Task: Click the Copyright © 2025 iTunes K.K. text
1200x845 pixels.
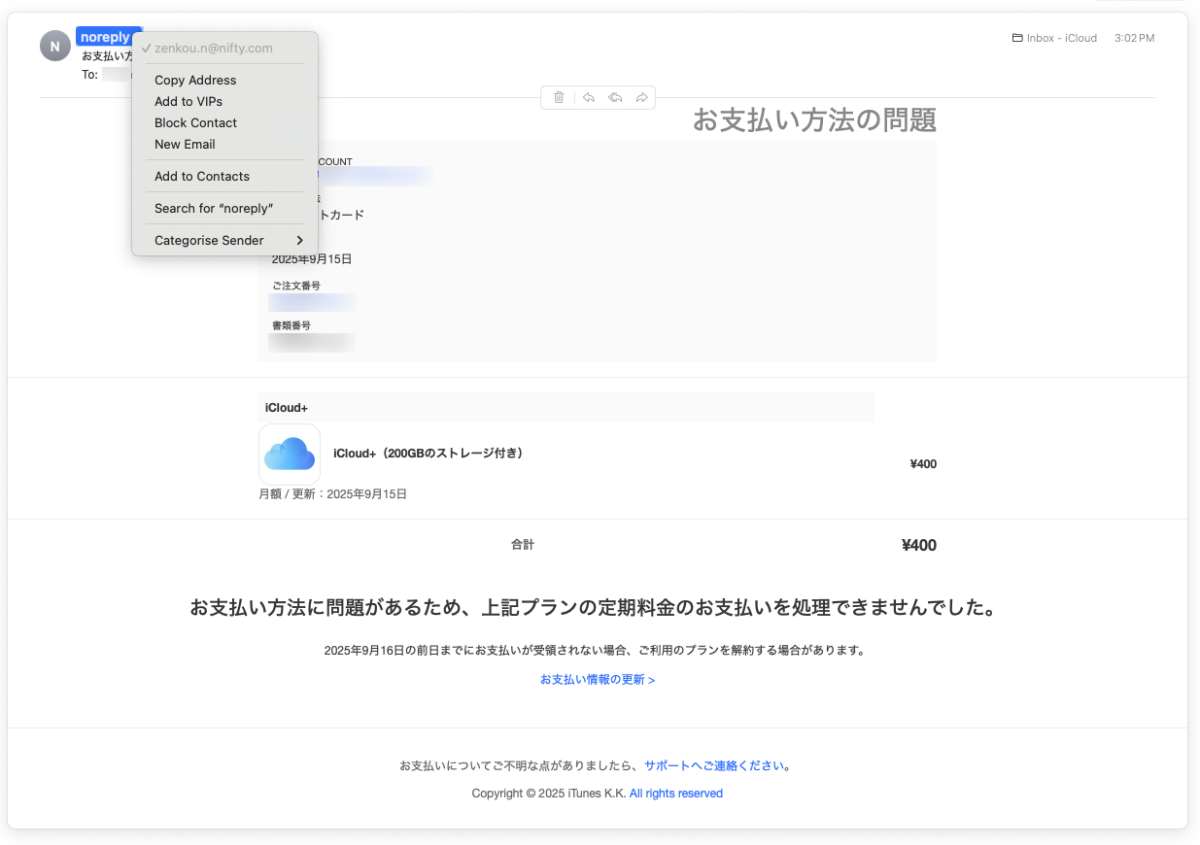Action: point(548,793)
